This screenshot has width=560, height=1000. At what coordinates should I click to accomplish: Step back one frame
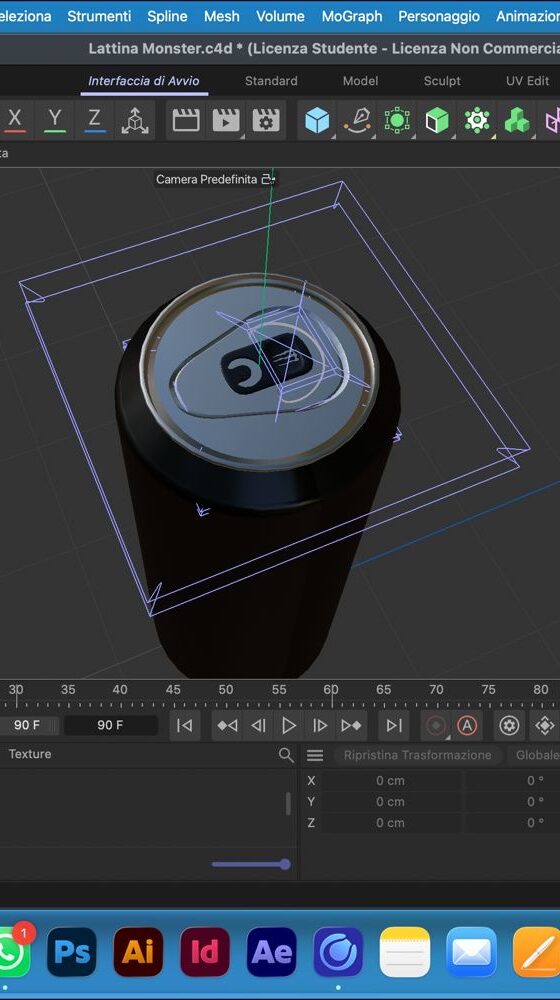tap(258, 725)
